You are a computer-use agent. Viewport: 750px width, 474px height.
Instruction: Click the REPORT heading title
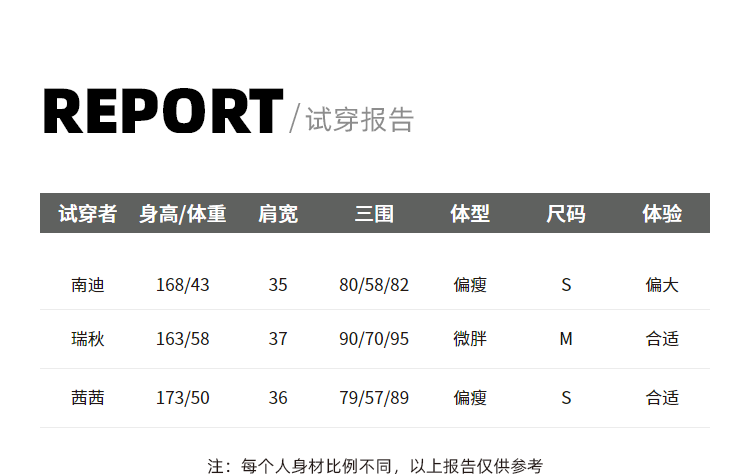tap(163, 112)
